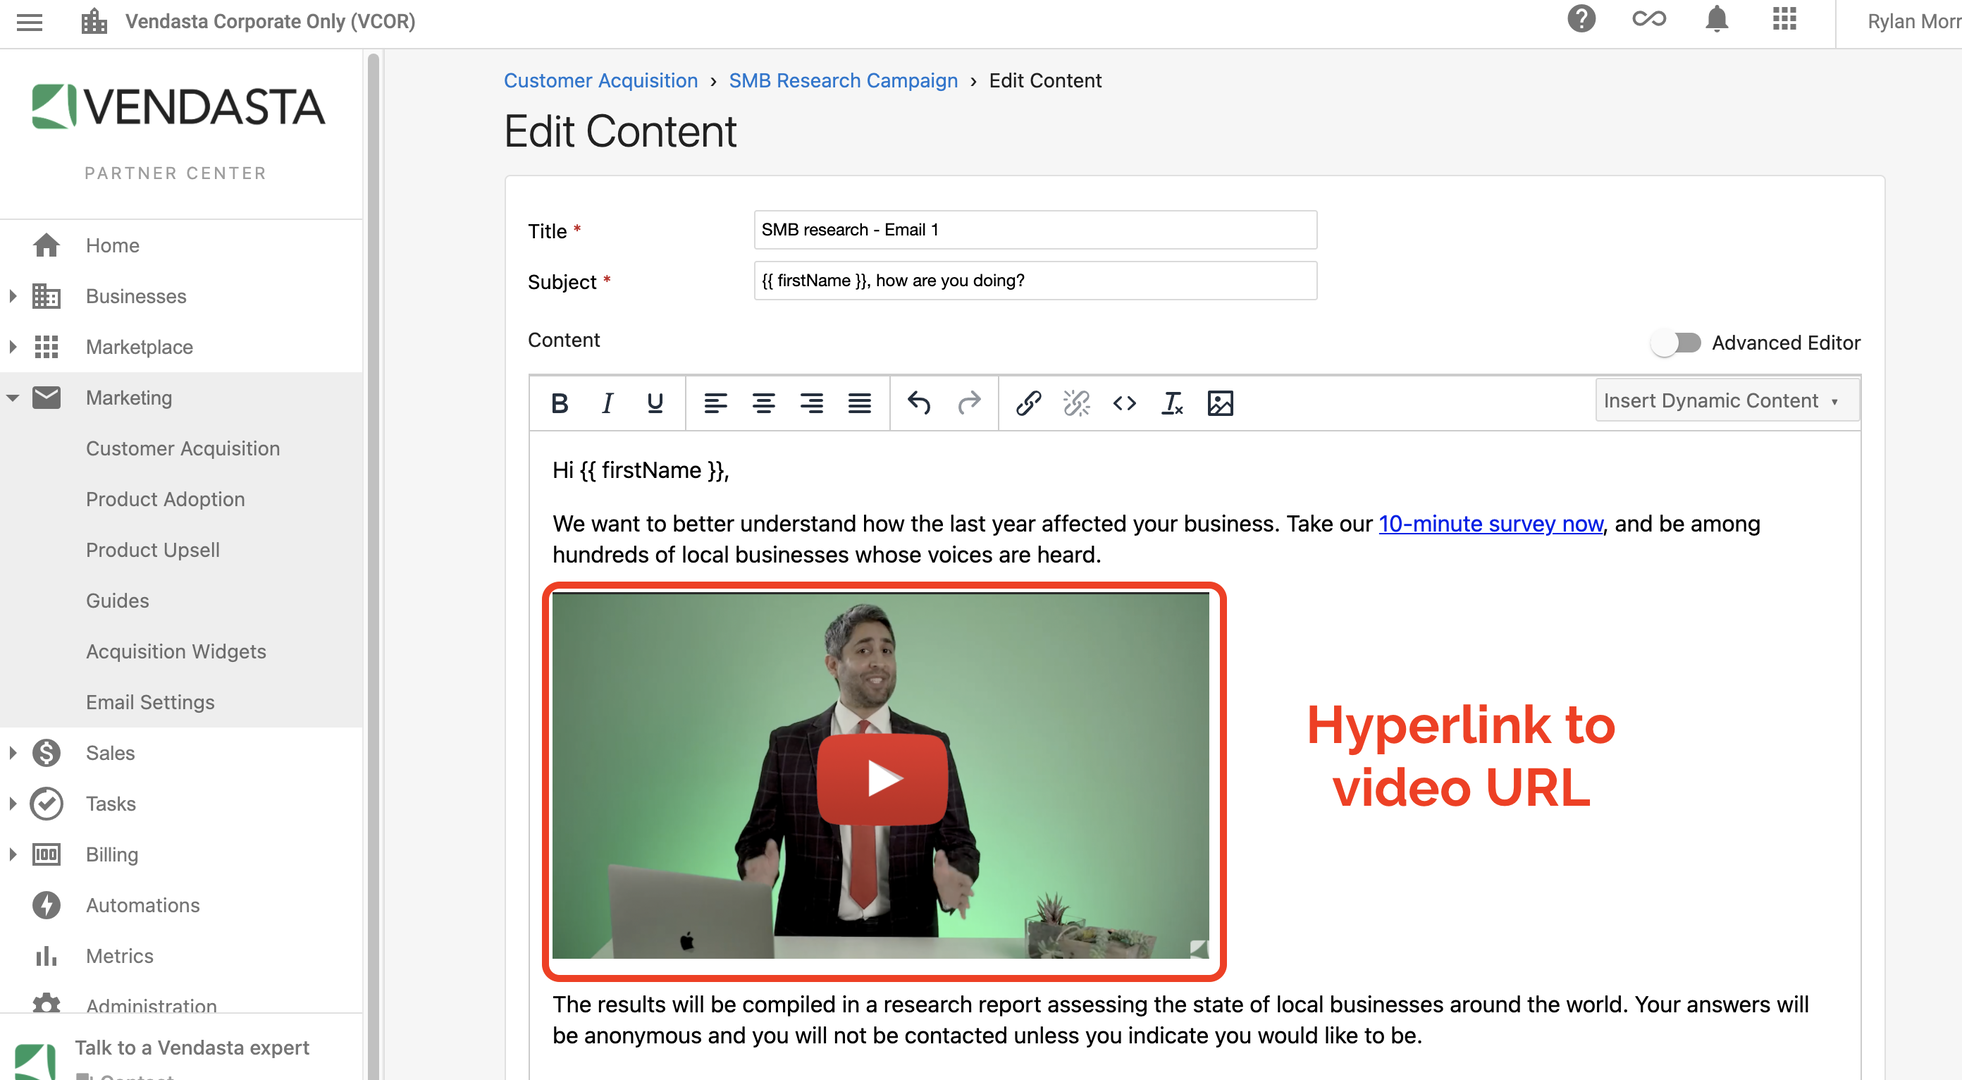
Task: Expand the Businesses menu arrow
Action: [x=13, y=296]
